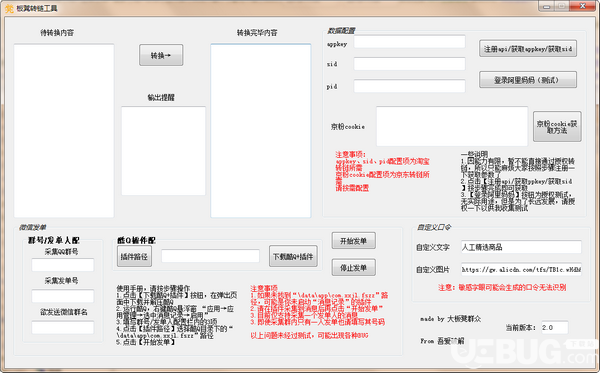The width and height of the screenshot is (600, 373).
Task: Click the 输出提醒 message box
Action: [x=163, y=151]
